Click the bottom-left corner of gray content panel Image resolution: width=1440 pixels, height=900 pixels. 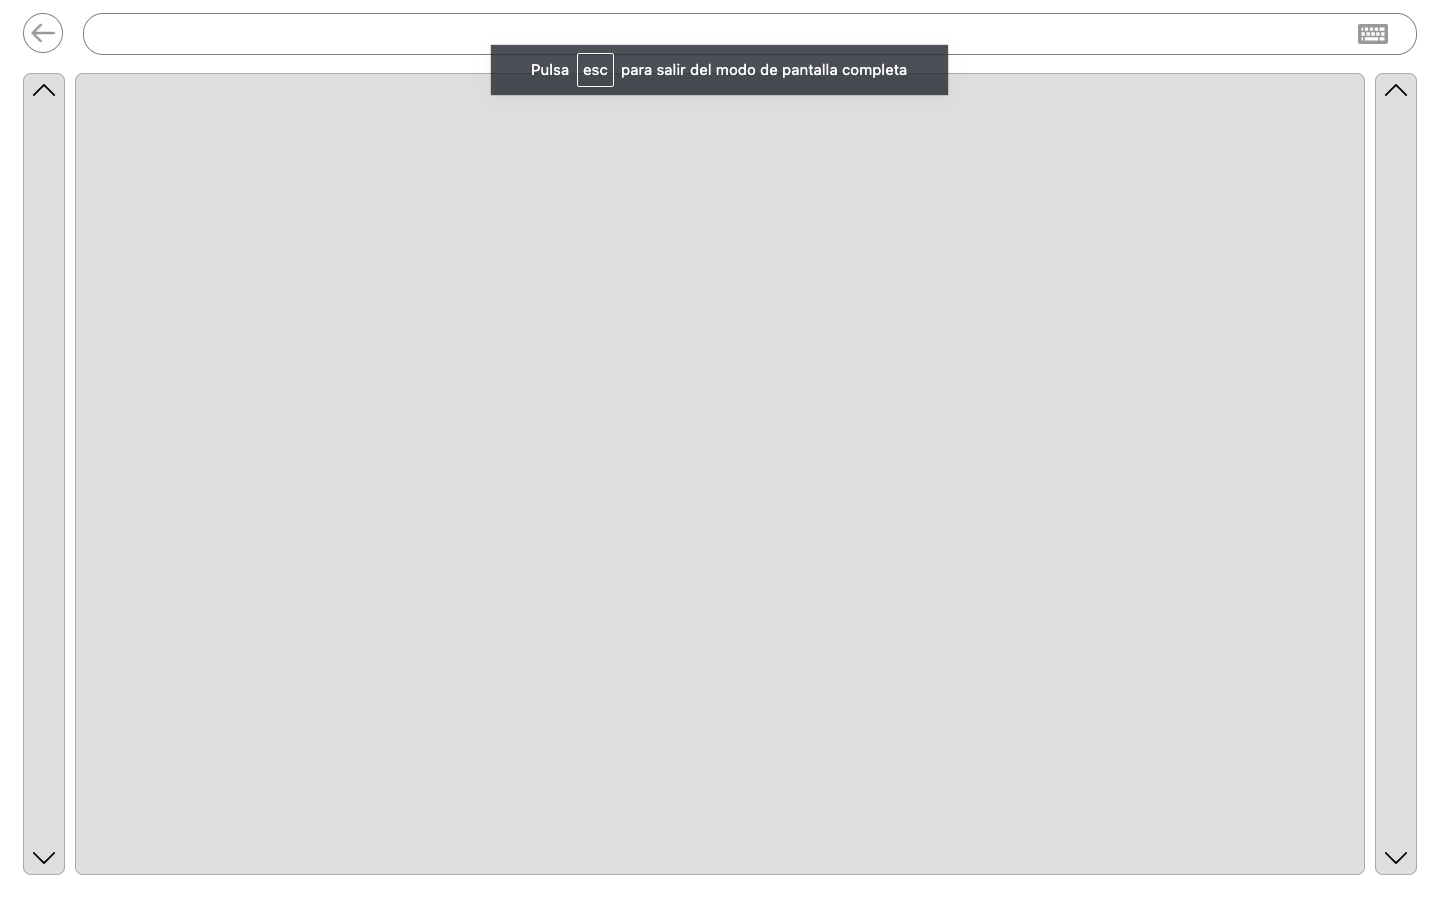click(82, 868)
